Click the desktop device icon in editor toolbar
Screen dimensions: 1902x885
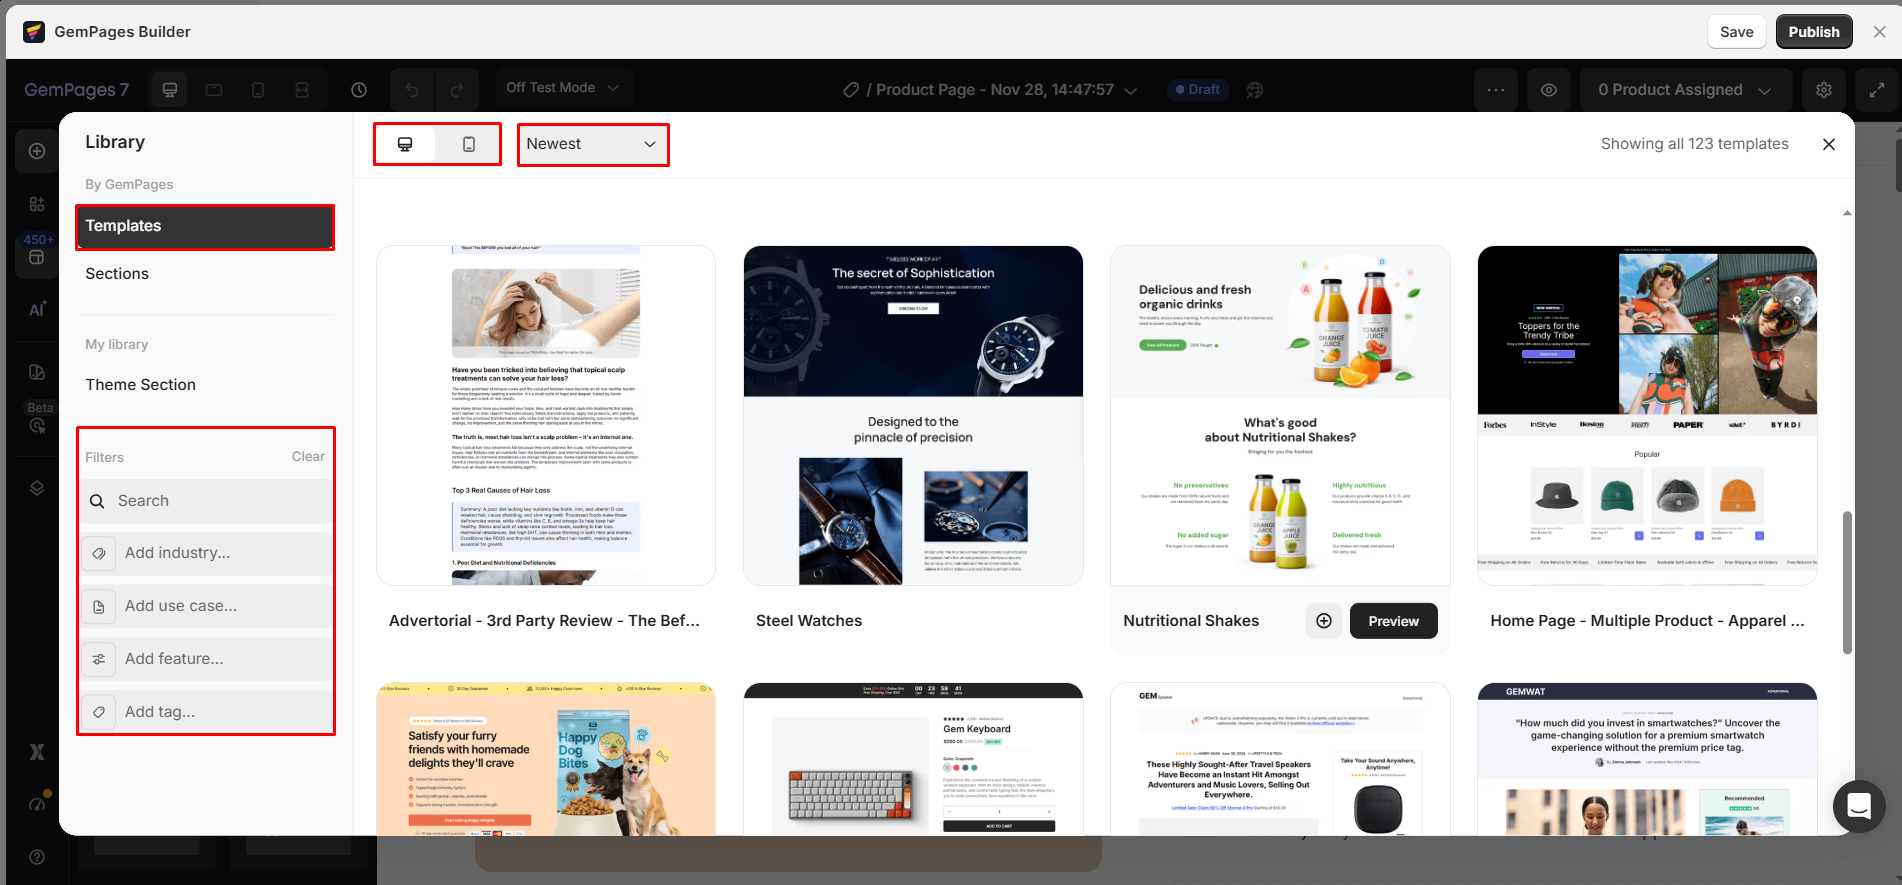[x=170, y=90]
